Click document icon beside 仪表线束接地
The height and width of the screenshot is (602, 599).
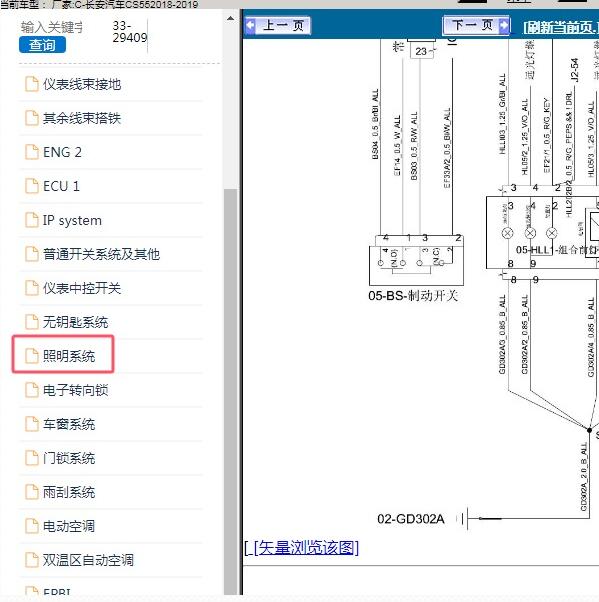coord(32,84)
